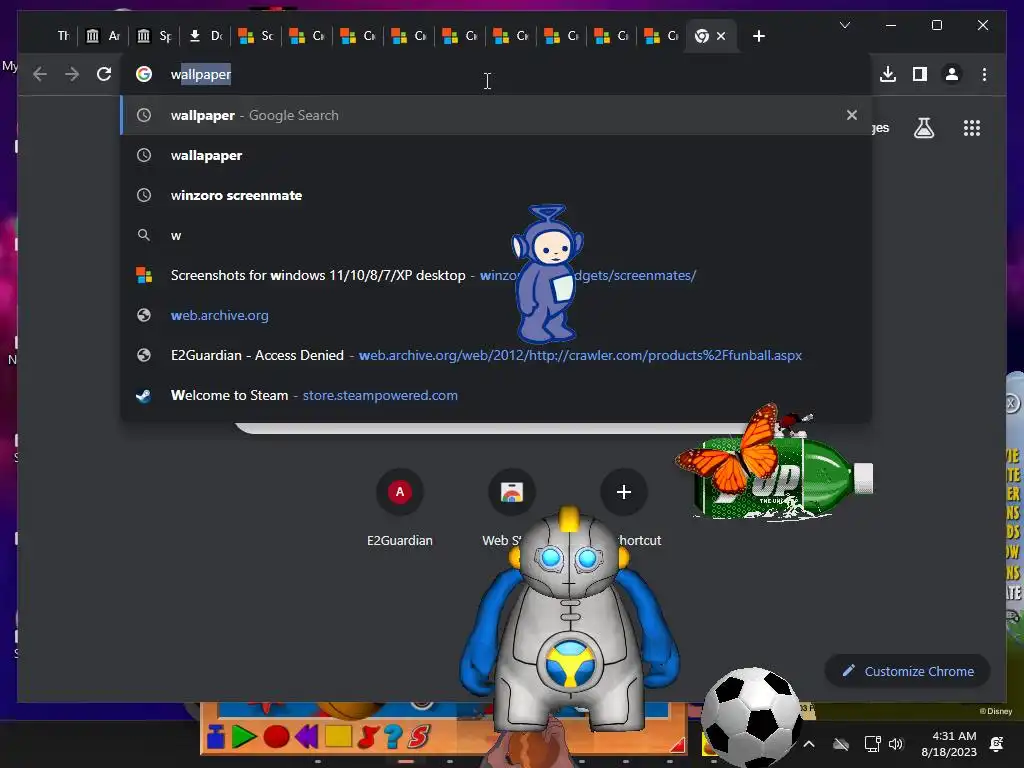
Task: Expand the system tray hidden icons chevron
Action: click(808, 744)
